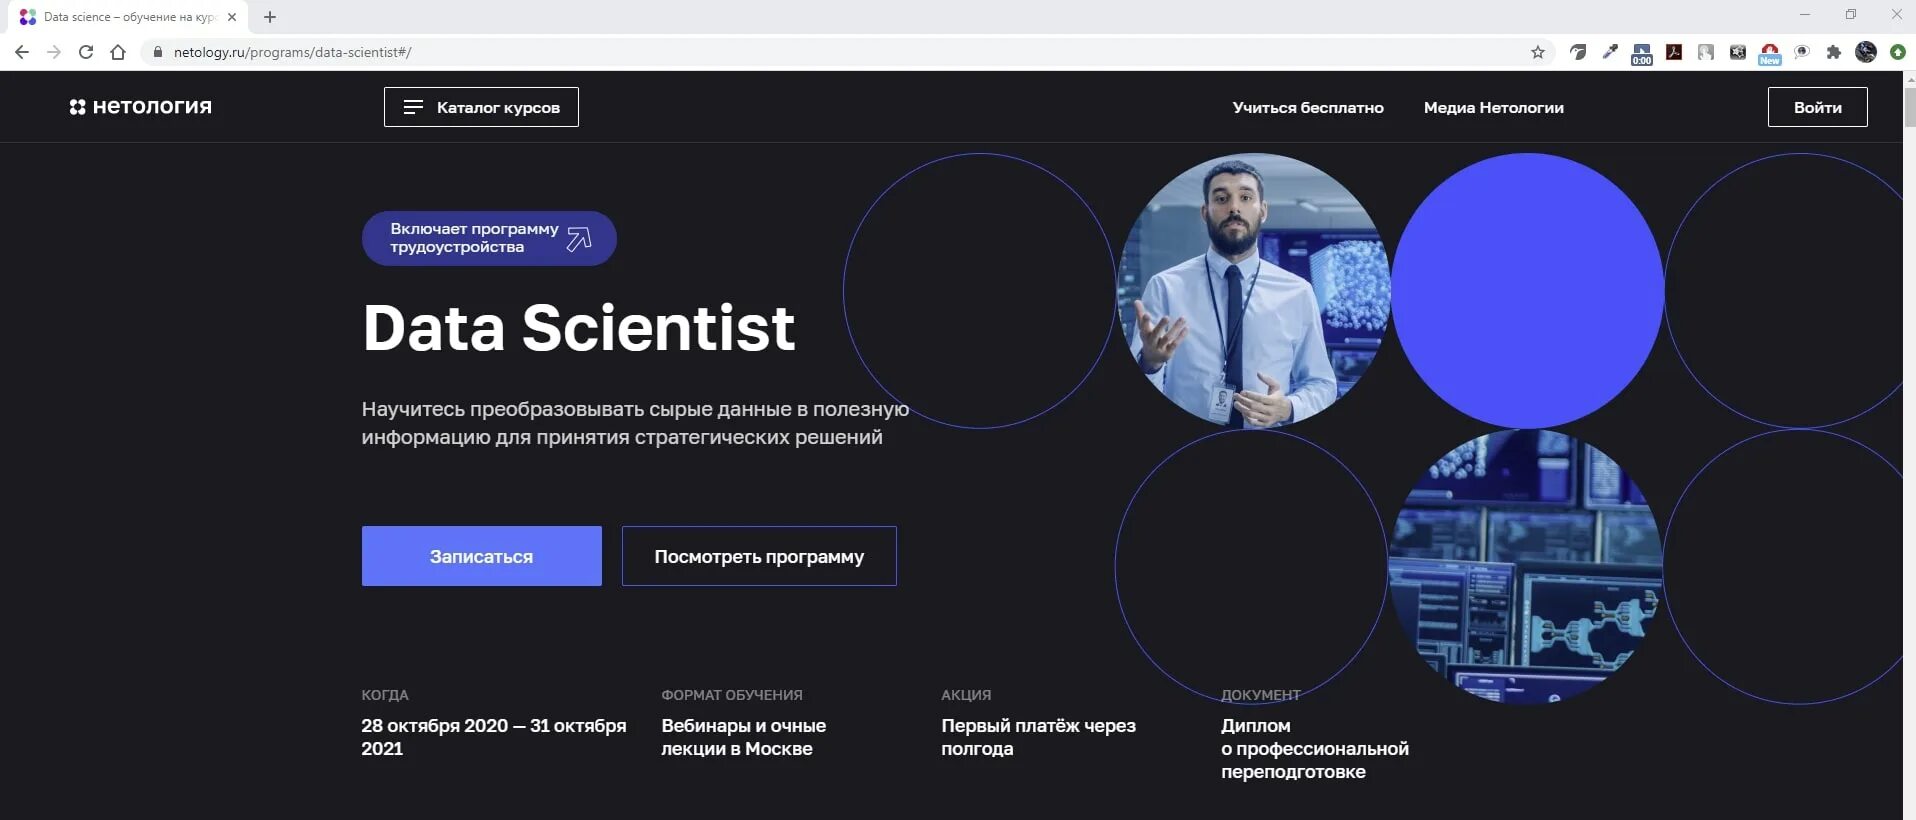Click the Научитесь преобразовывать сырые данные description
Screen dimensions: 1916x820
coord(635,423)
